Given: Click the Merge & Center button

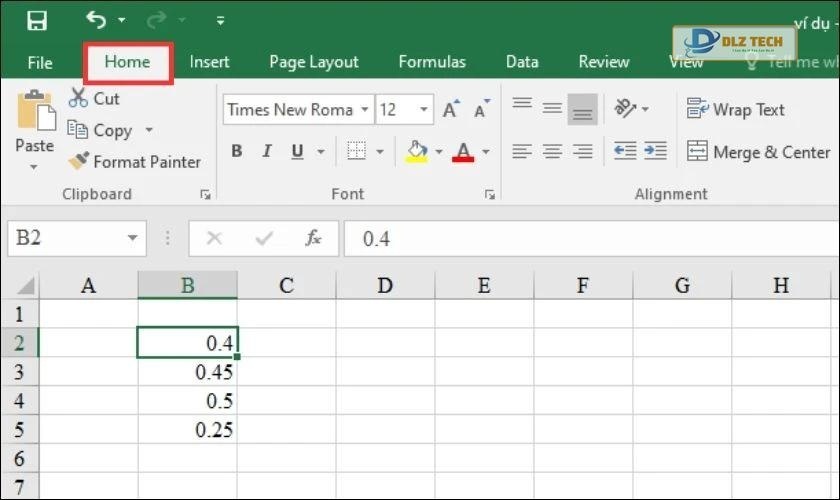Looking at the screenshot, I should [x=759, y=152].
